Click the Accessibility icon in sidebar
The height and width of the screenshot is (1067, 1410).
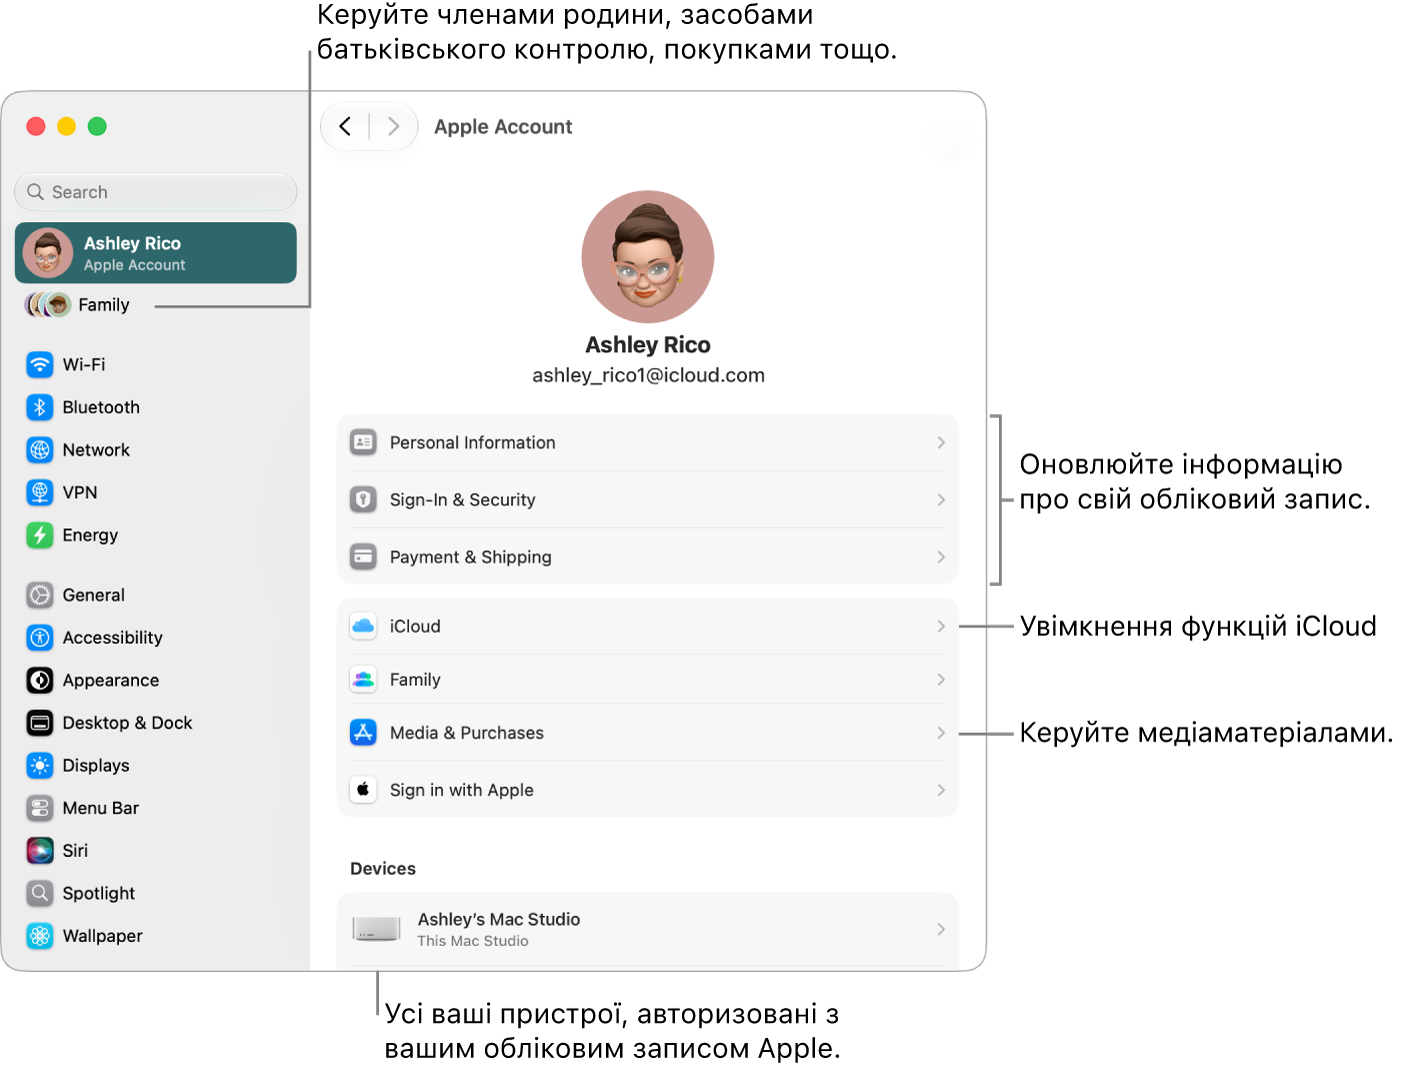tap(40, 637)
